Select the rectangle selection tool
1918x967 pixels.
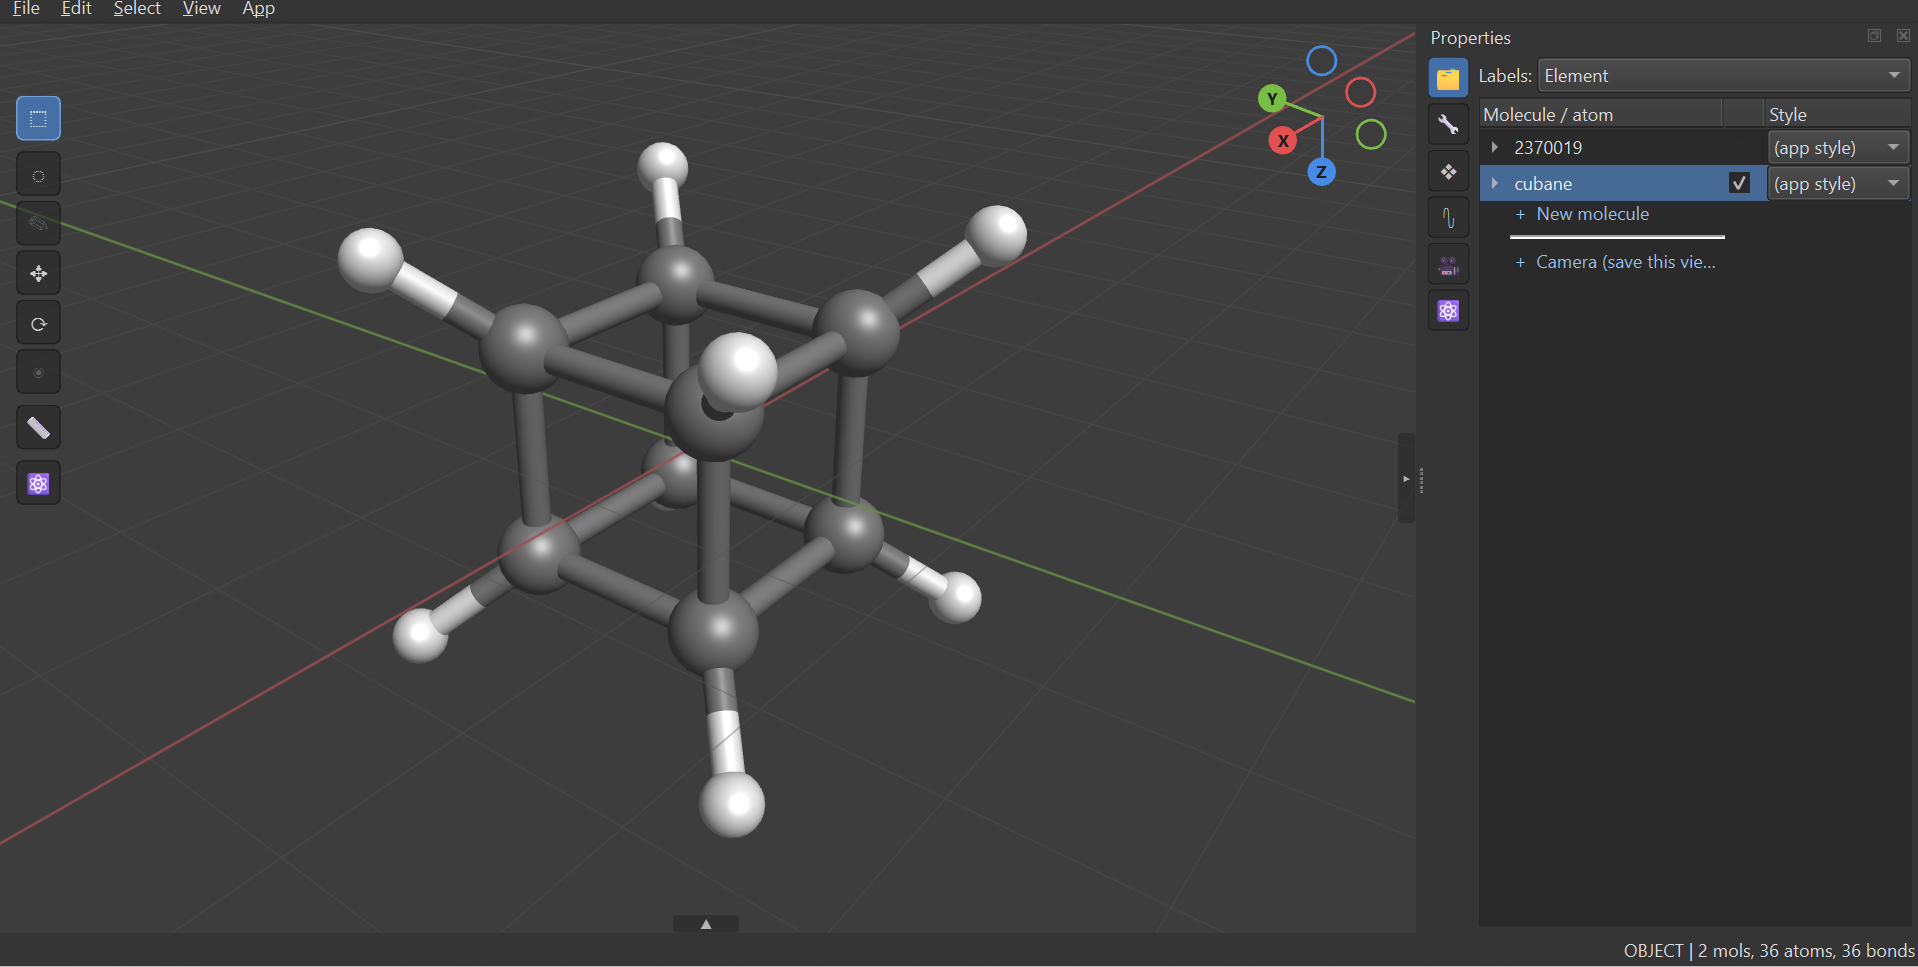(38, 119)
